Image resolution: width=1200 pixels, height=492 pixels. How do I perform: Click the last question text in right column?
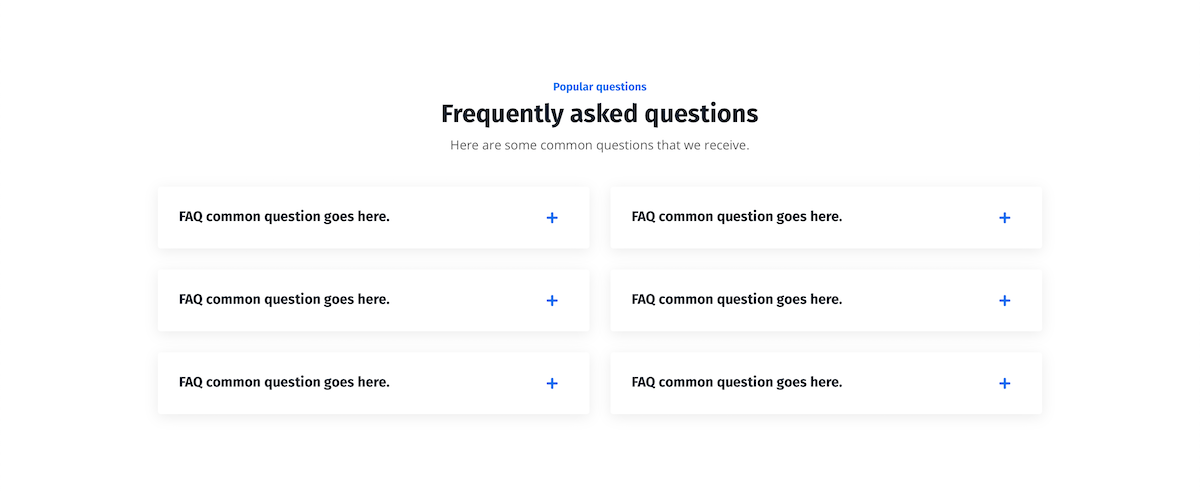tap(737, 383)
